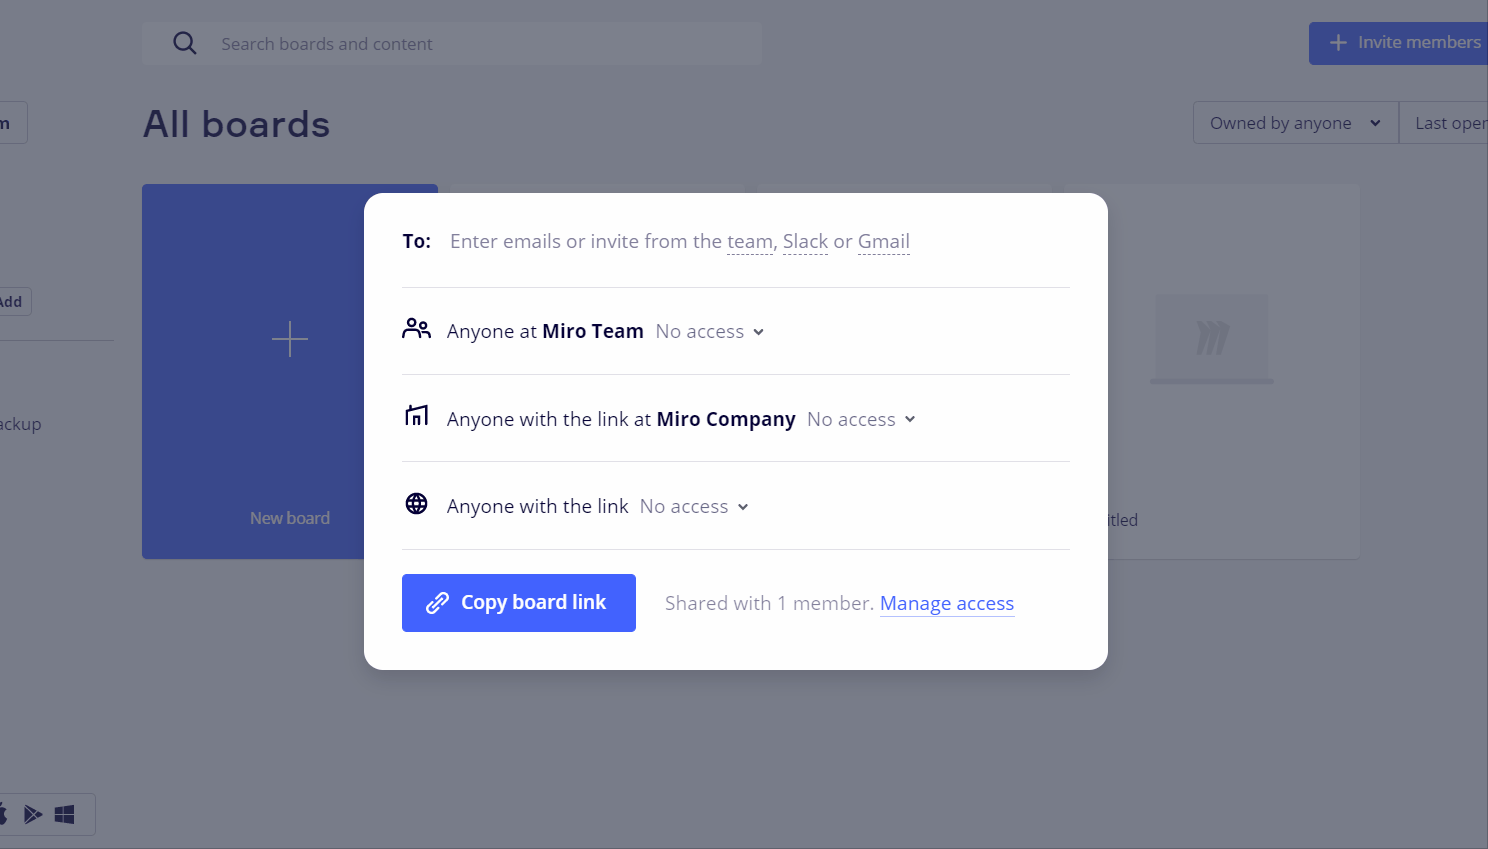This screenshot has width=1488, height=849.
Task: Choose the 'team' invite link
Action: 749,242
